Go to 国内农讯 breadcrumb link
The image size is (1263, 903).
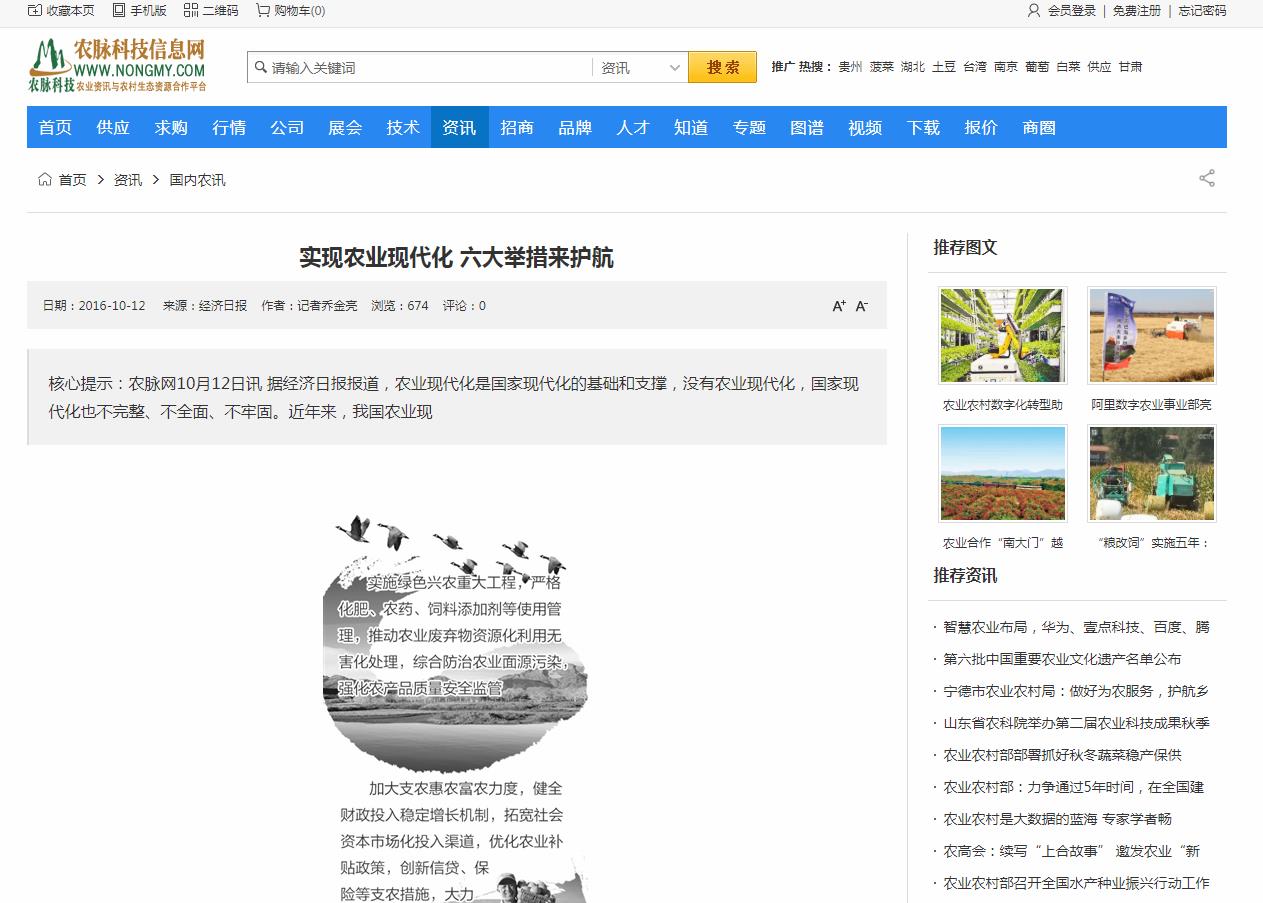tap(197, 180)
